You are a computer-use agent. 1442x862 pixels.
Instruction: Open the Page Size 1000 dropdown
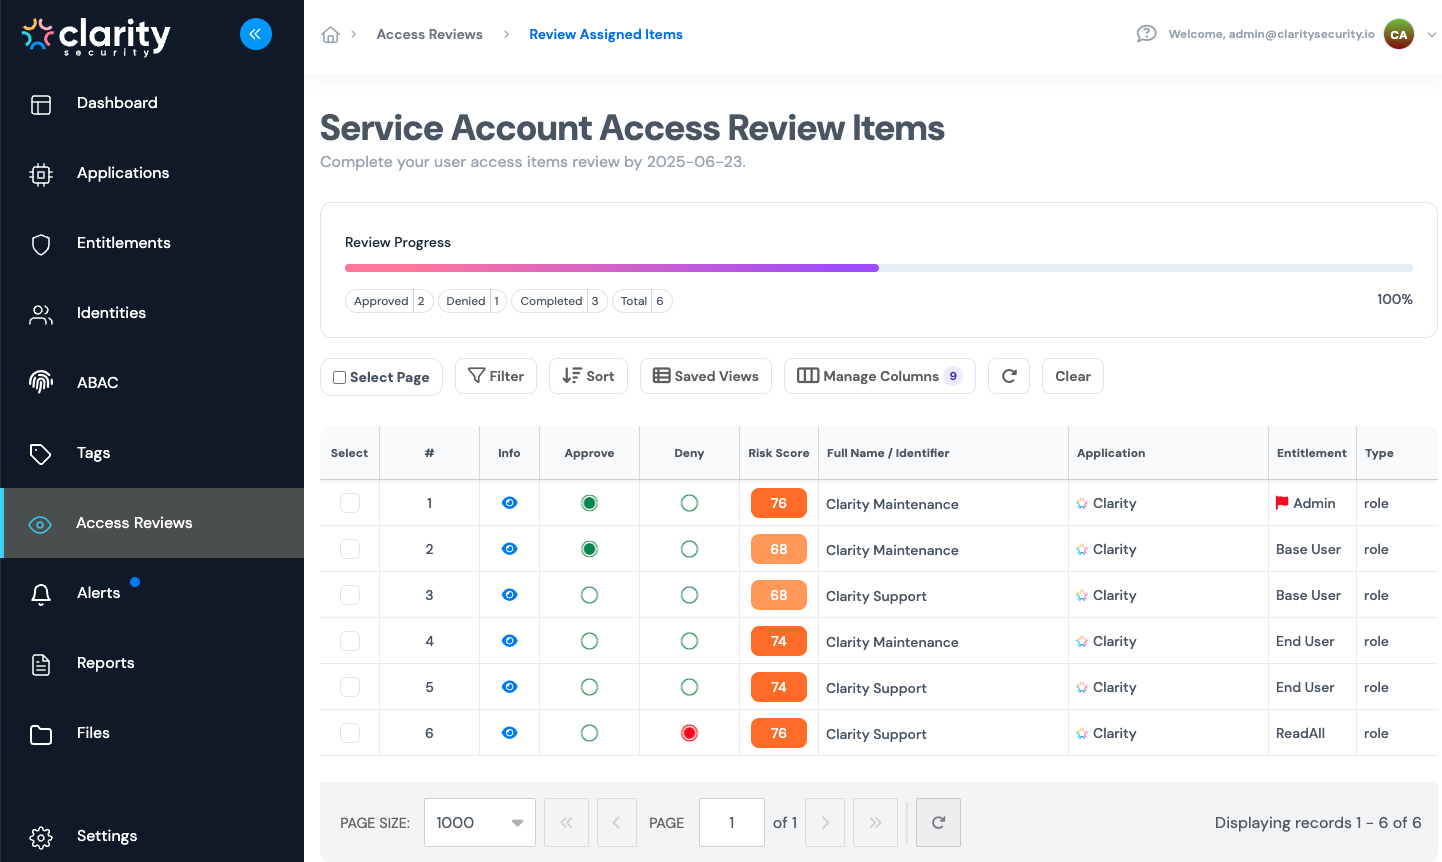[480, 822]
